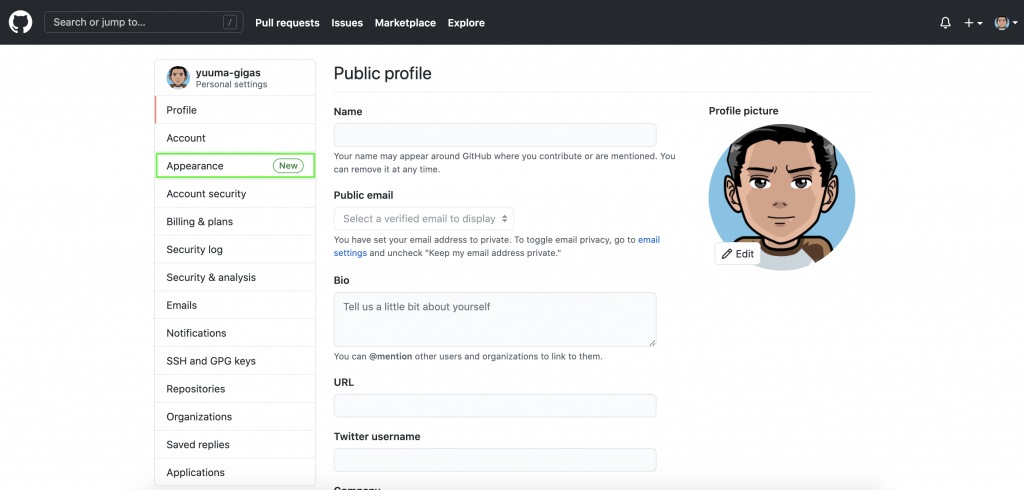Click into the Twitter username field
Image resolution: width=1024 pixels, height=490 pixels.
click(x=495, y=460)
